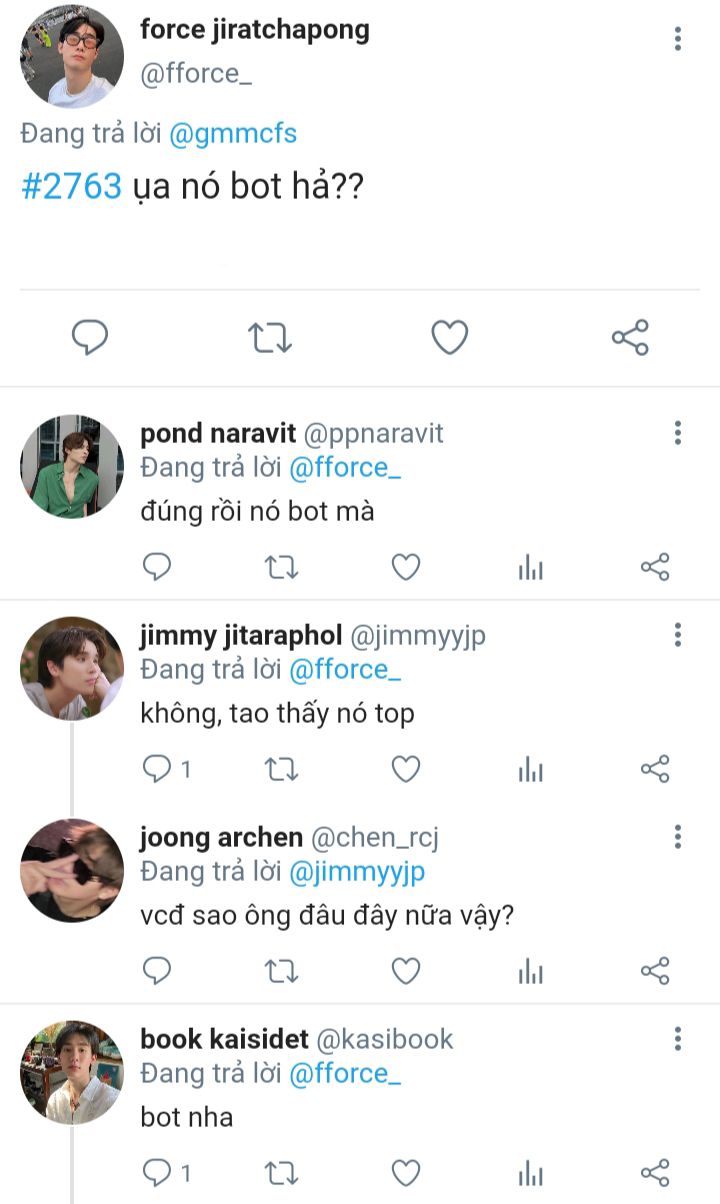Reply to book kaisidet's comment
This screenshot has width=720, height=1204.
click(x=158, y=1172)
